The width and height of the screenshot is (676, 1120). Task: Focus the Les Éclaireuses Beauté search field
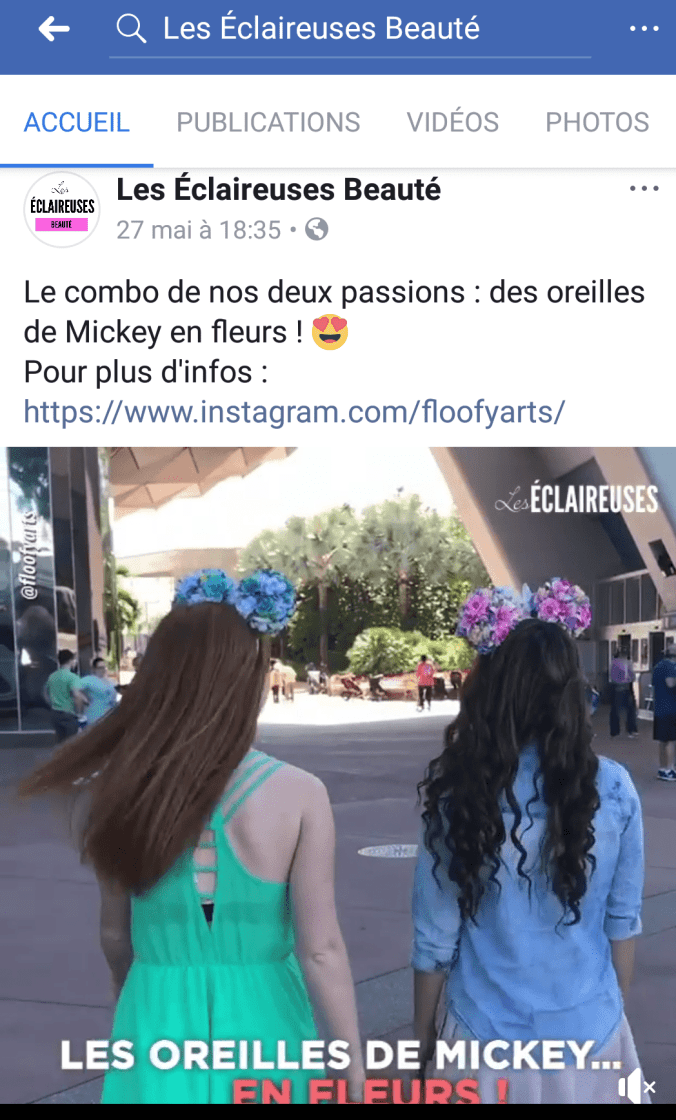coord(350,30)
